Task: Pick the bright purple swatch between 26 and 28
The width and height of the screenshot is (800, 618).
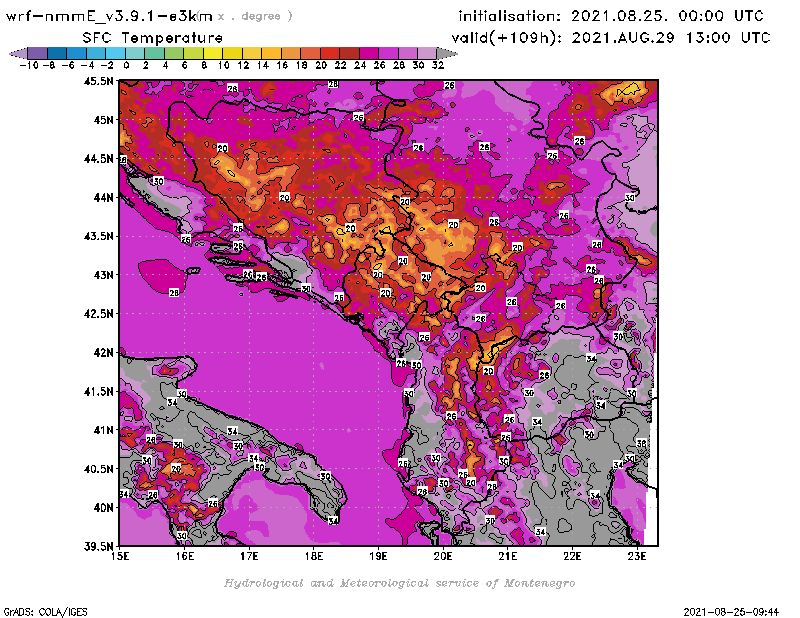Action: click(x=388, y=53)
